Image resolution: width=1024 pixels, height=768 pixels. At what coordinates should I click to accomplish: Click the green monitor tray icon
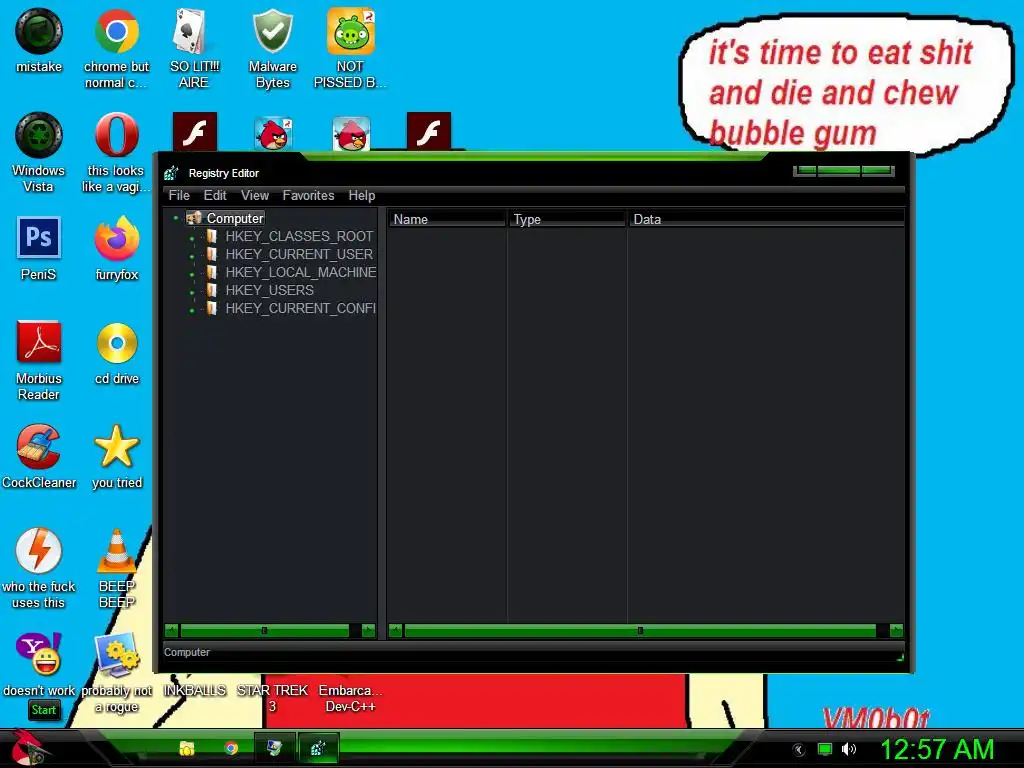tap(825, 749)
